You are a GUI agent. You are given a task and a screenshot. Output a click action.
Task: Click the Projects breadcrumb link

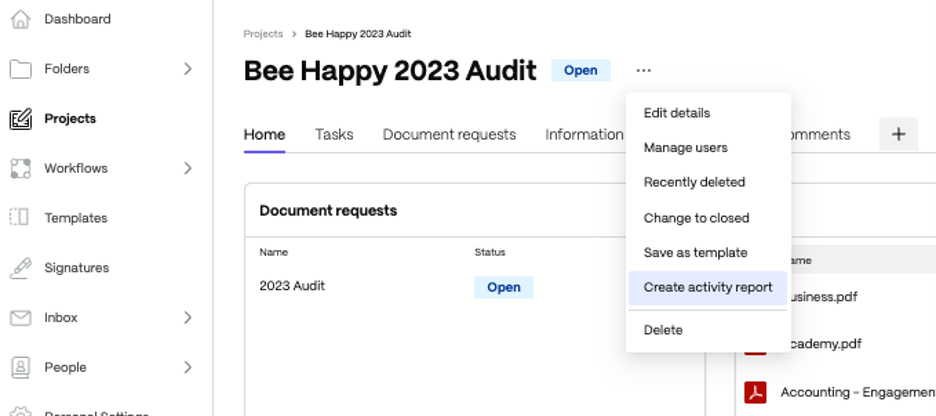coord(263,34)
